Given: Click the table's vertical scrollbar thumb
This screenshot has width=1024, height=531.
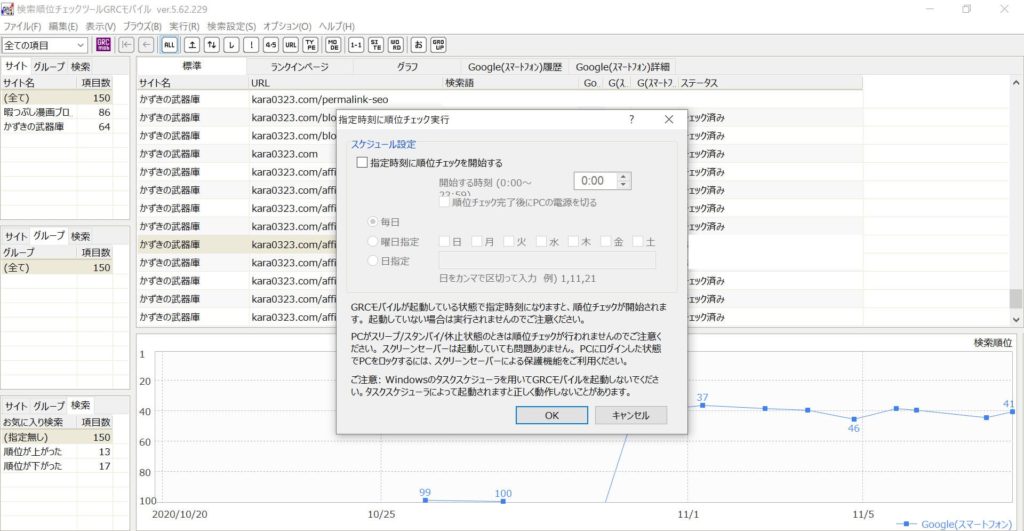Looking at the screenshot, I should point(1016,298).
